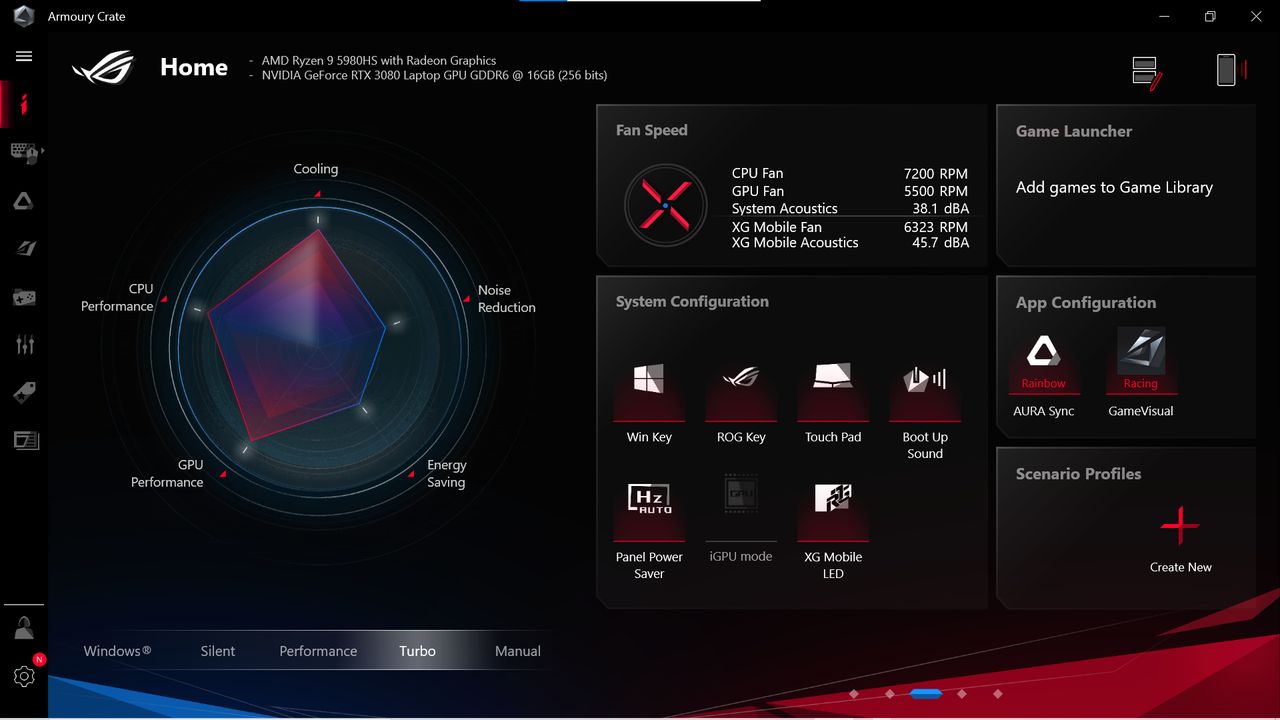This screenshot has width=1280, height=720.
Task: Click the GPU Performance chart label
Action: [x=167, y=473]
